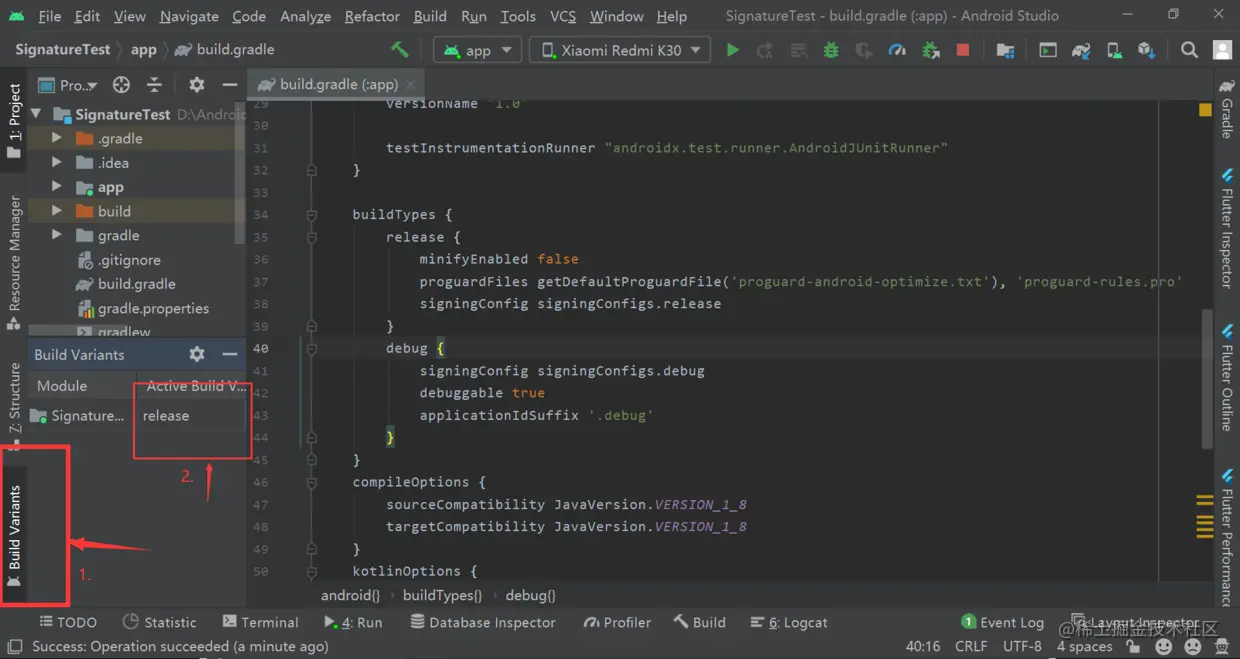Open the 6: Logcat tool window
This screenshot has height=659, width=1240.
[x=788, y=622]
